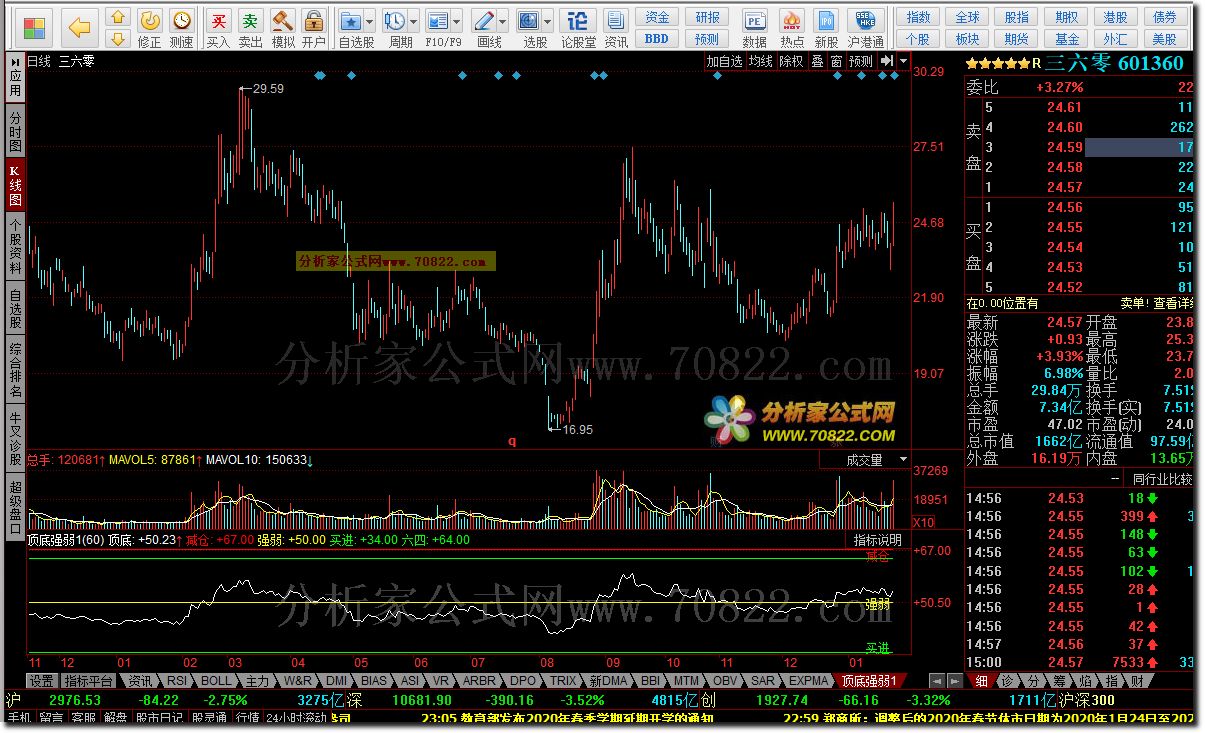This screenshot has width=1205, height=733.
Task: Open 个股资料 sidebar tab
Action: (x=15, y=245)
